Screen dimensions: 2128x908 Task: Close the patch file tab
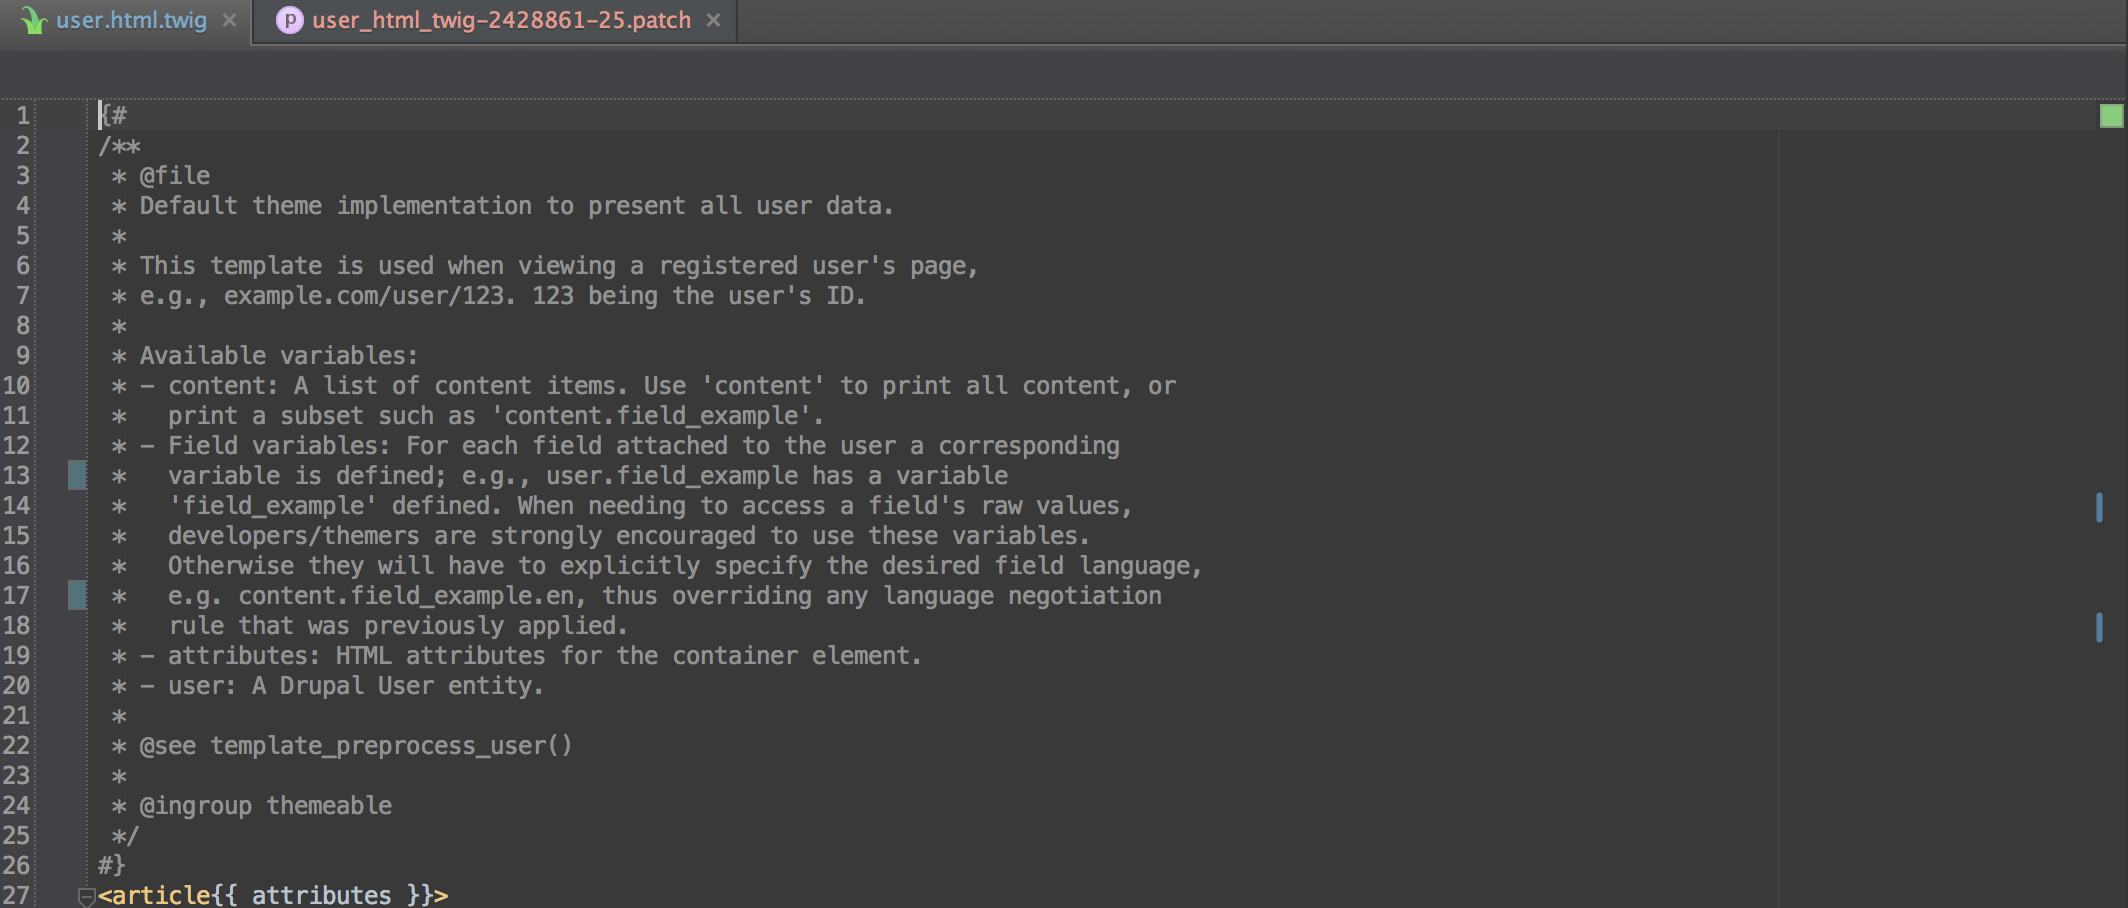[x=713, y=19]
